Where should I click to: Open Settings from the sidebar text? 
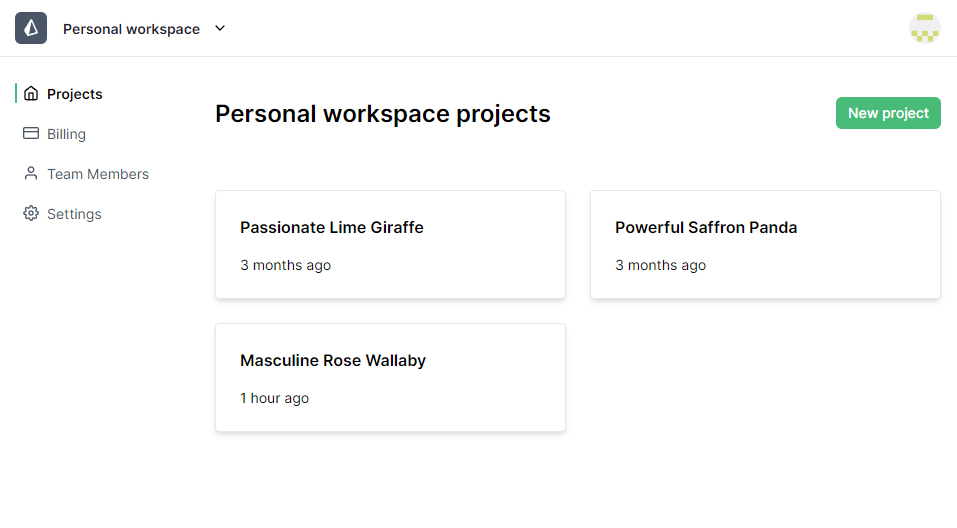(x=74, y=214)
